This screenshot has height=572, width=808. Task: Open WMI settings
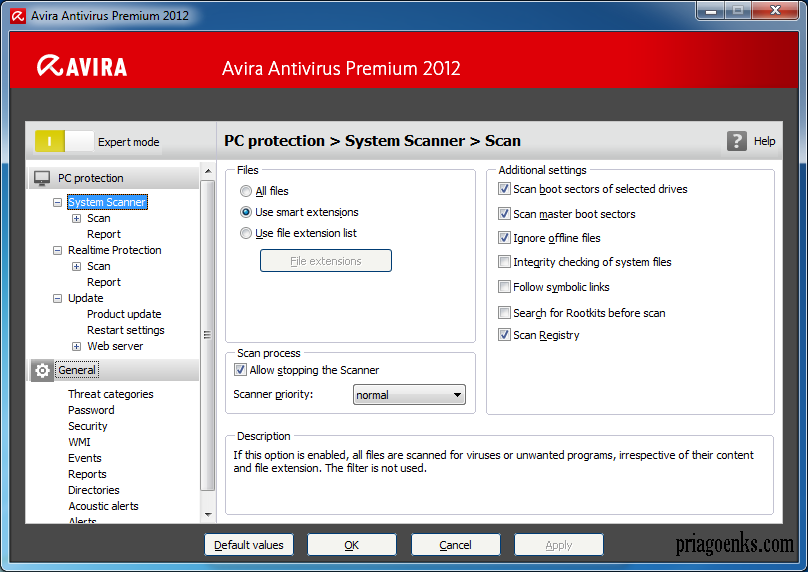[x=79, y=442]
